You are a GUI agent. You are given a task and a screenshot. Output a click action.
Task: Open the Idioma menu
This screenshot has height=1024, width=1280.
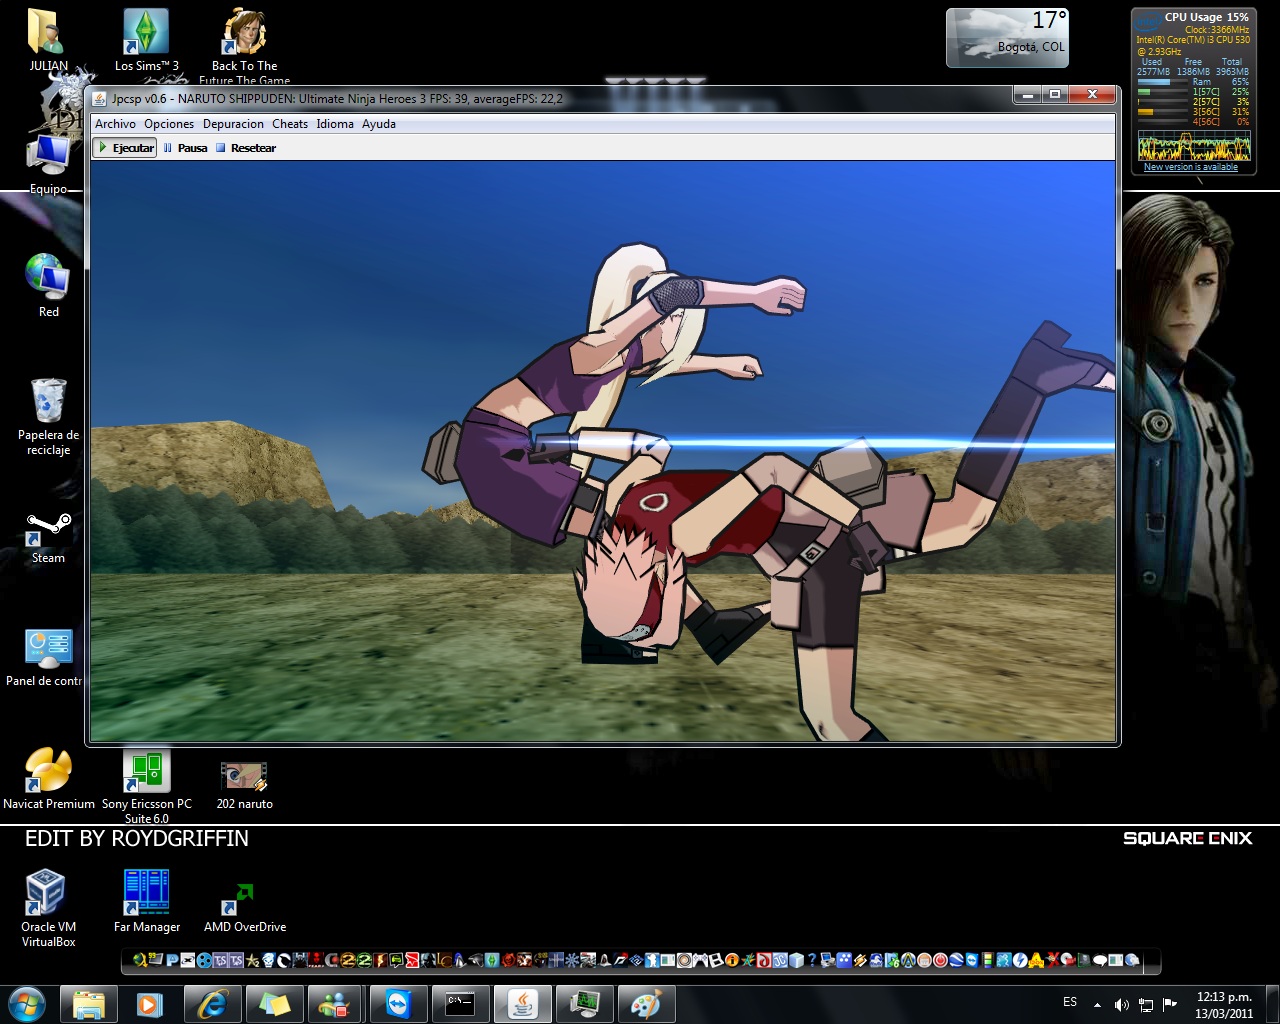coord(335,124)
